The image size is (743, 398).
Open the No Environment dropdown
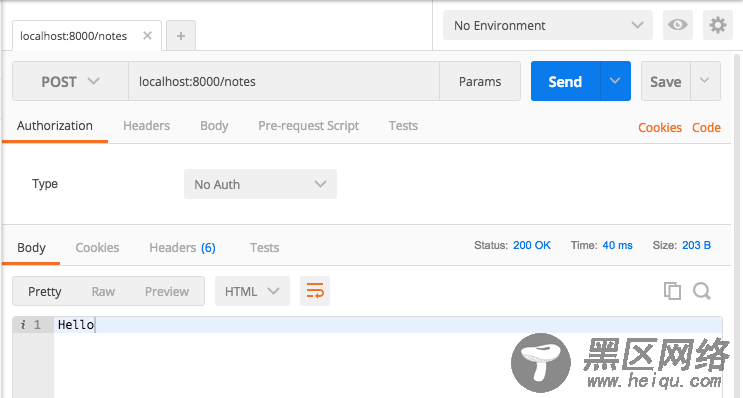point(548,25)
